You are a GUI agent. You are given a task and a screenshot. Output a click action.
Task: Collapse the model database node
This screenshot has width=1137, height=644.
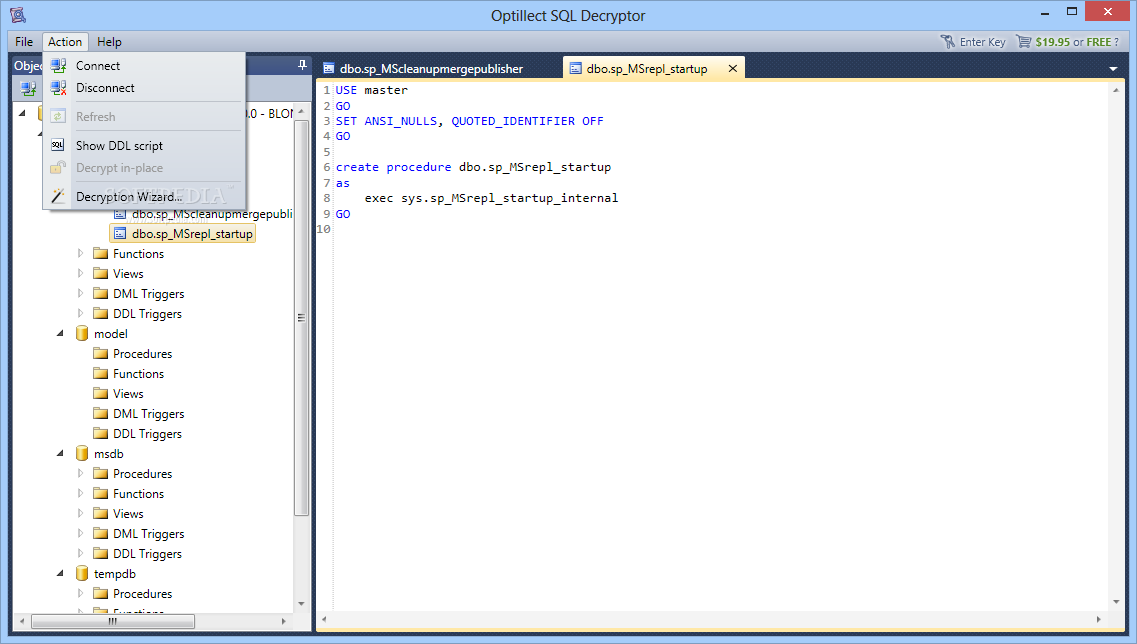pyautogui.click(x=61, y=334)
